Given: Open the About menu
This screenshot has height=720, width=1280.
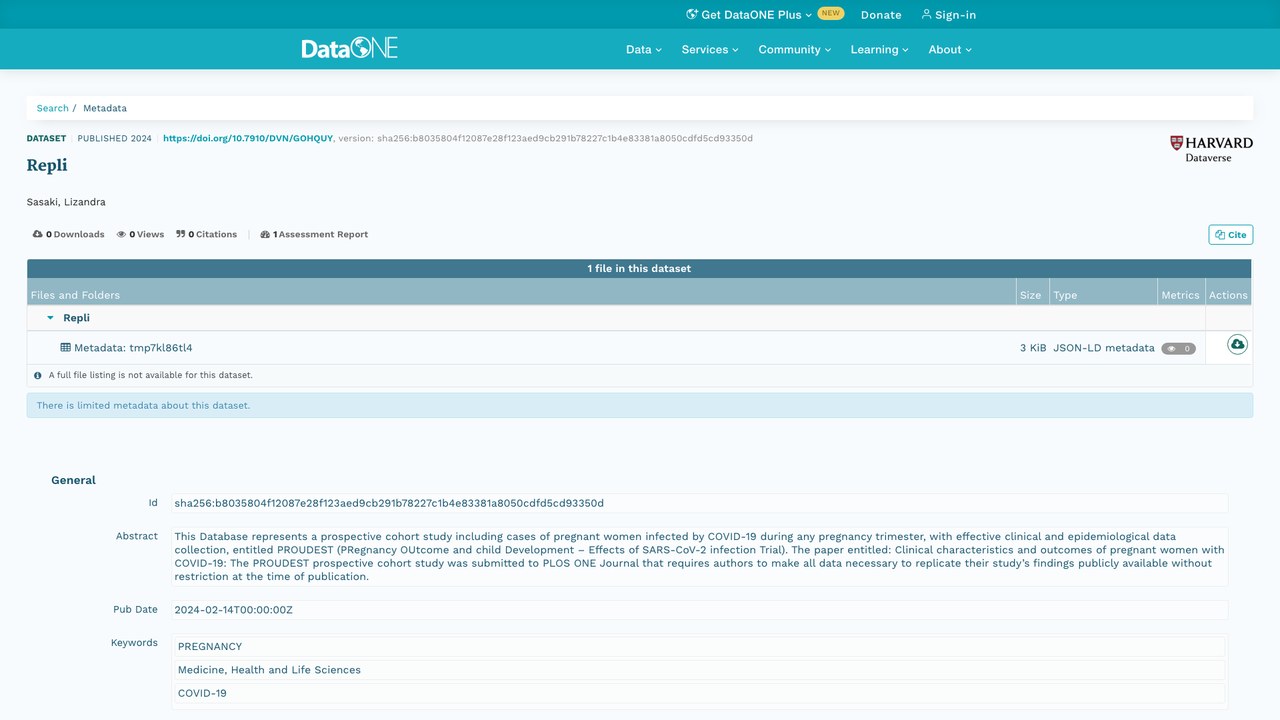Looking at the screenshot, I should click(950, 49).
